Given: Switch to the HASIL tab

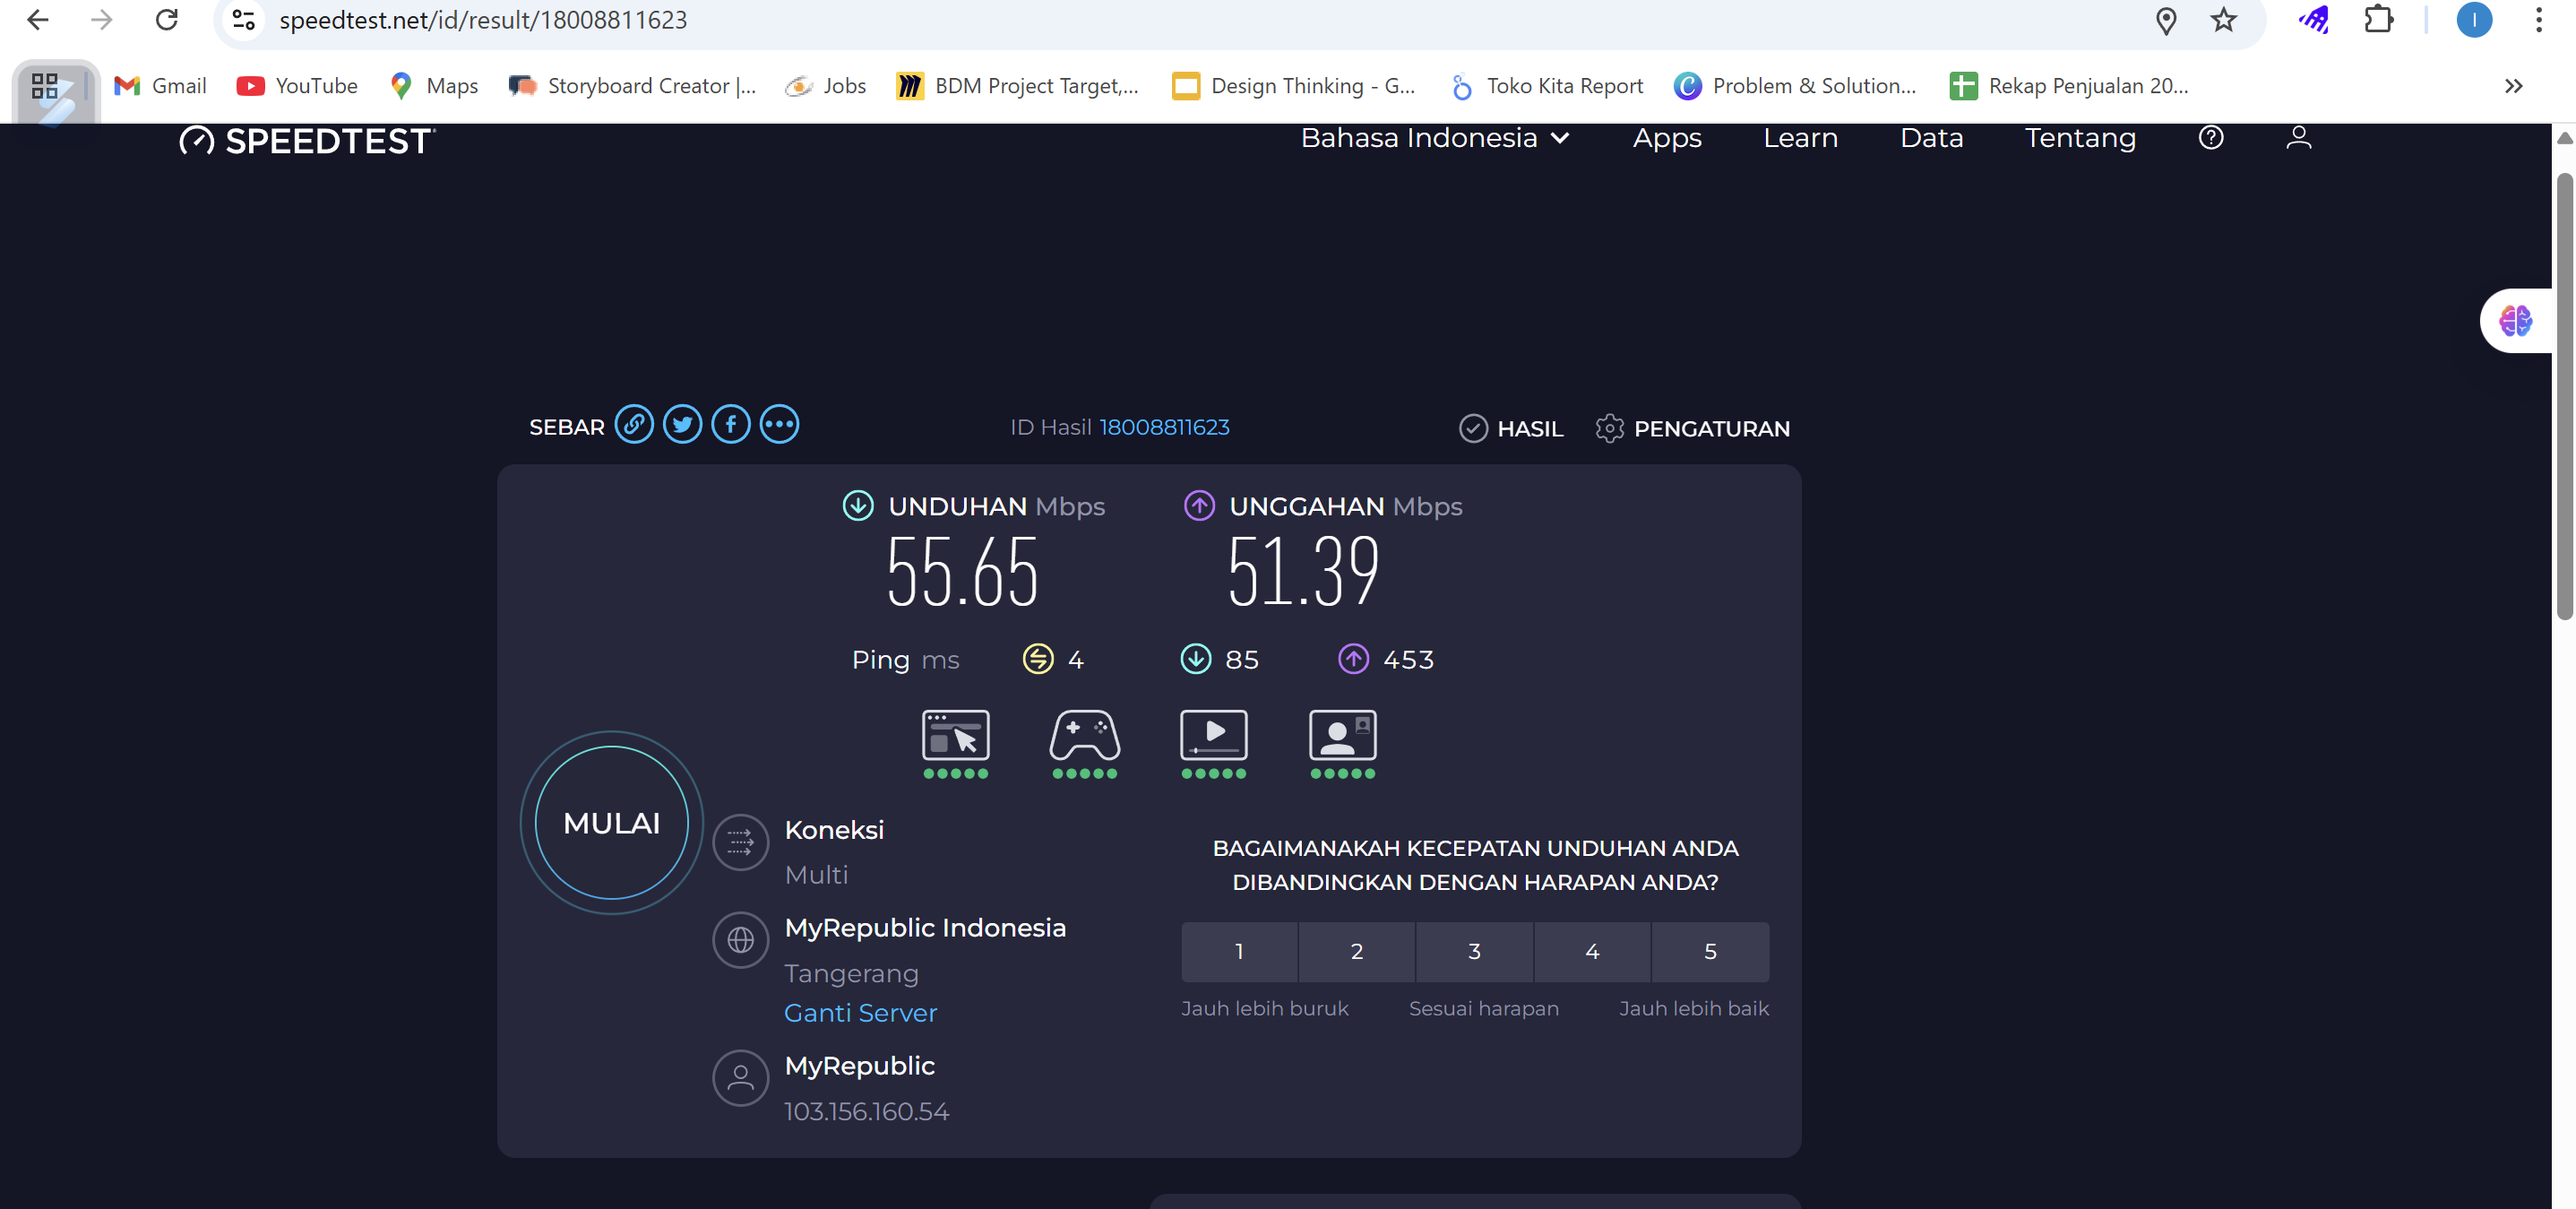Looking at the screenshot, I should click(1511, 428).
